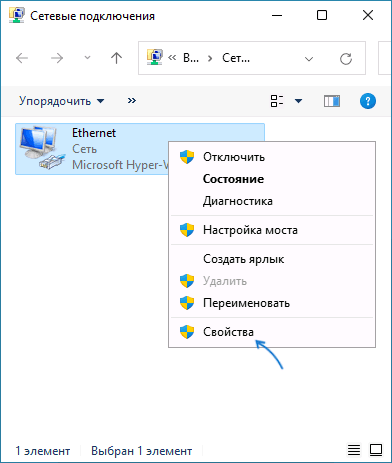Toggle the preview pane

(332, 101)
